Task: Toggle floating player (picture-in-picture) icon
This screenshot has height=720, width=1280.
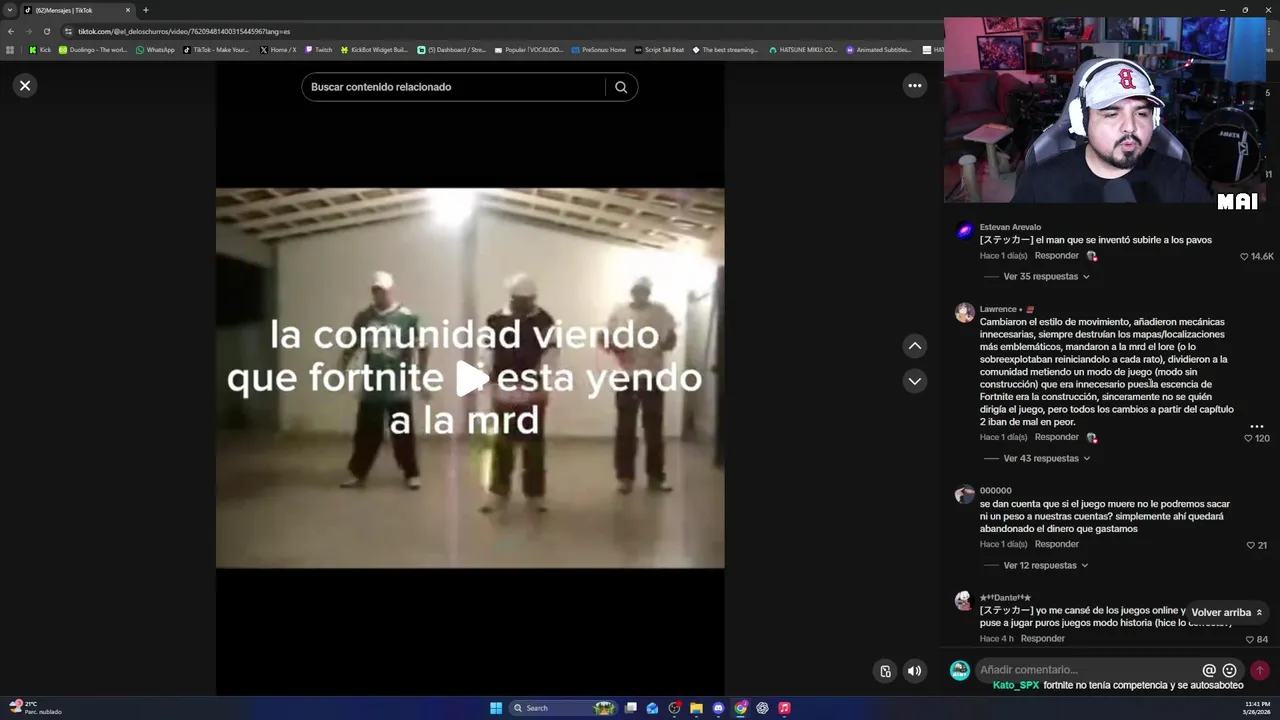Action: point(885,671)
